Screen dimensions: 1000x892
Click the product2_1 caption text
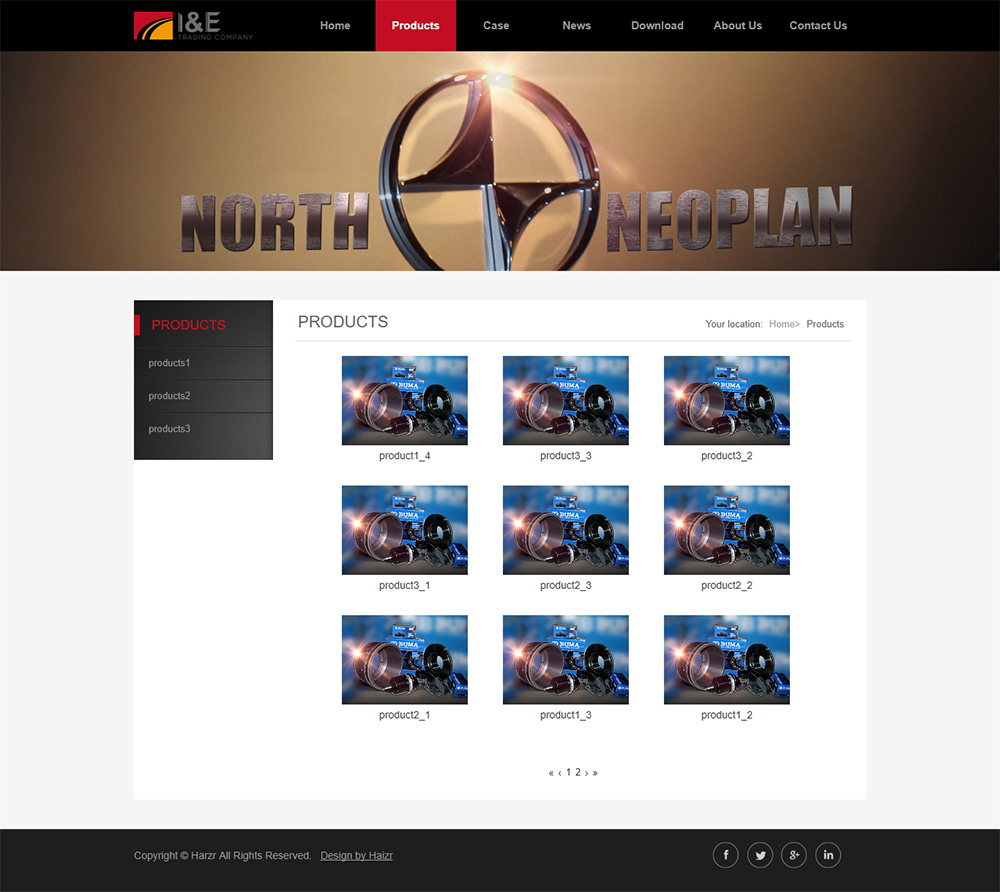click(404, 715)
